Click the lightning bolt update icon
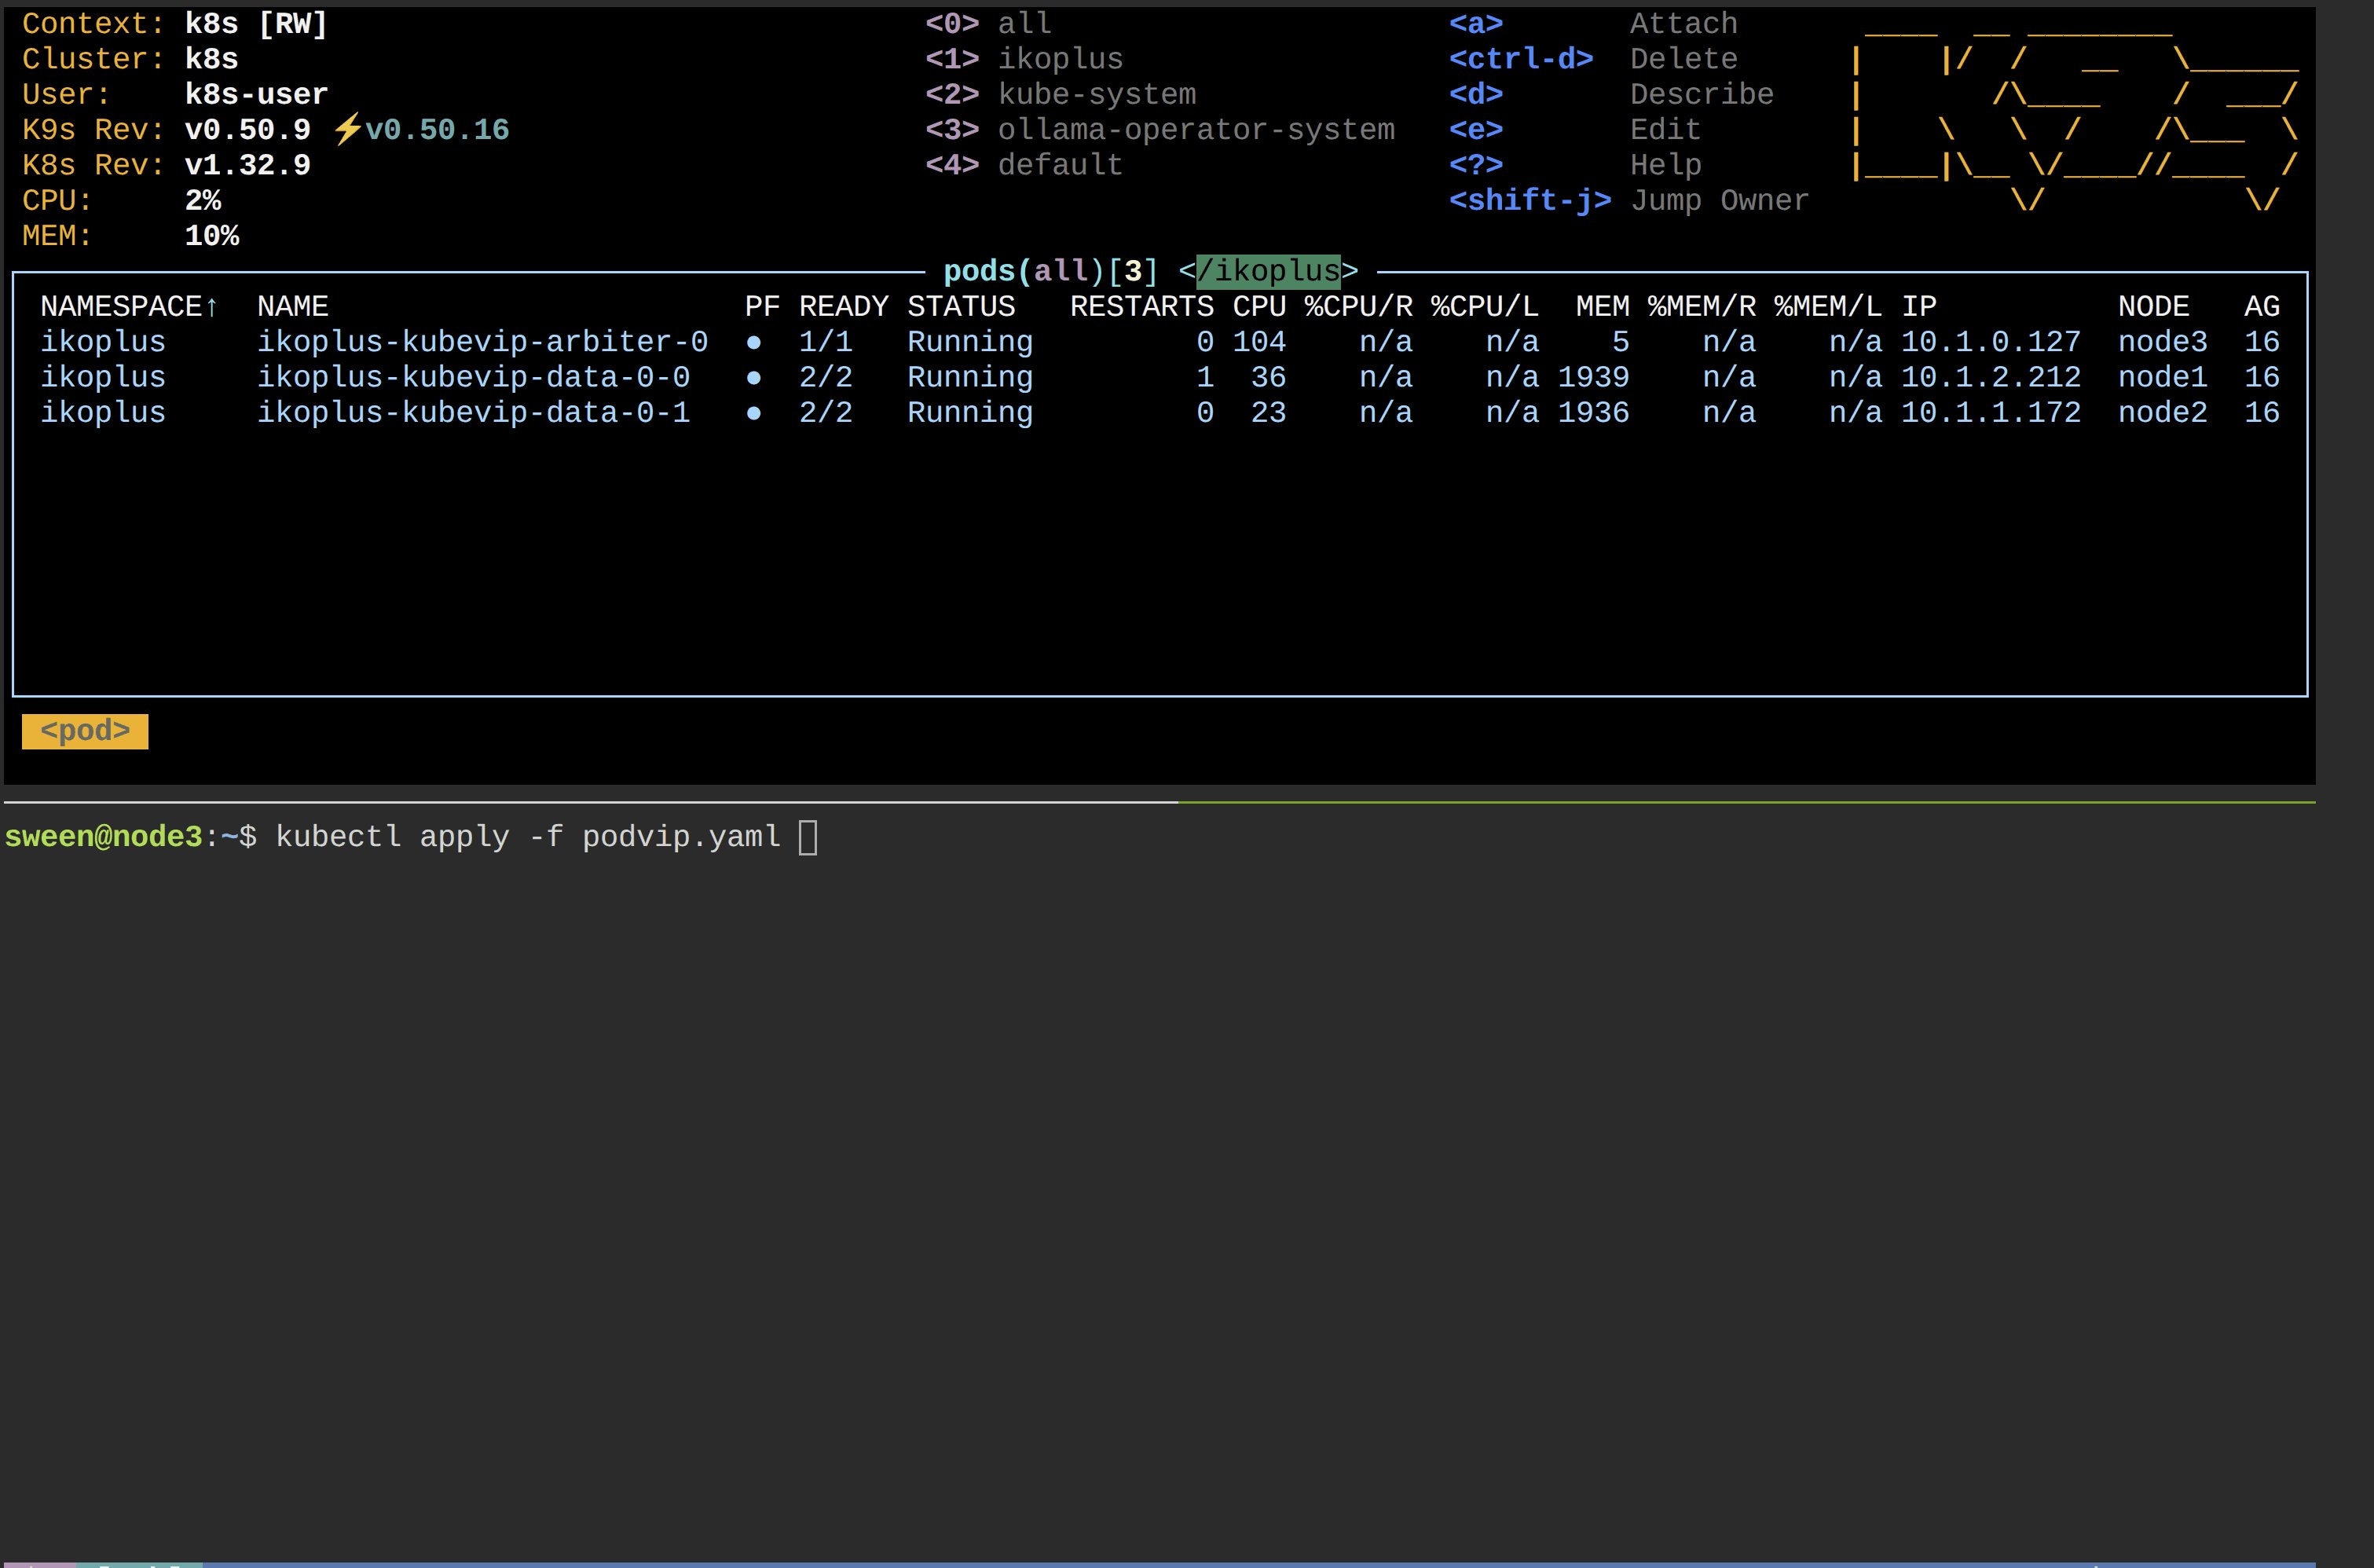2374x1568 pixels. [x=347, y=129]
